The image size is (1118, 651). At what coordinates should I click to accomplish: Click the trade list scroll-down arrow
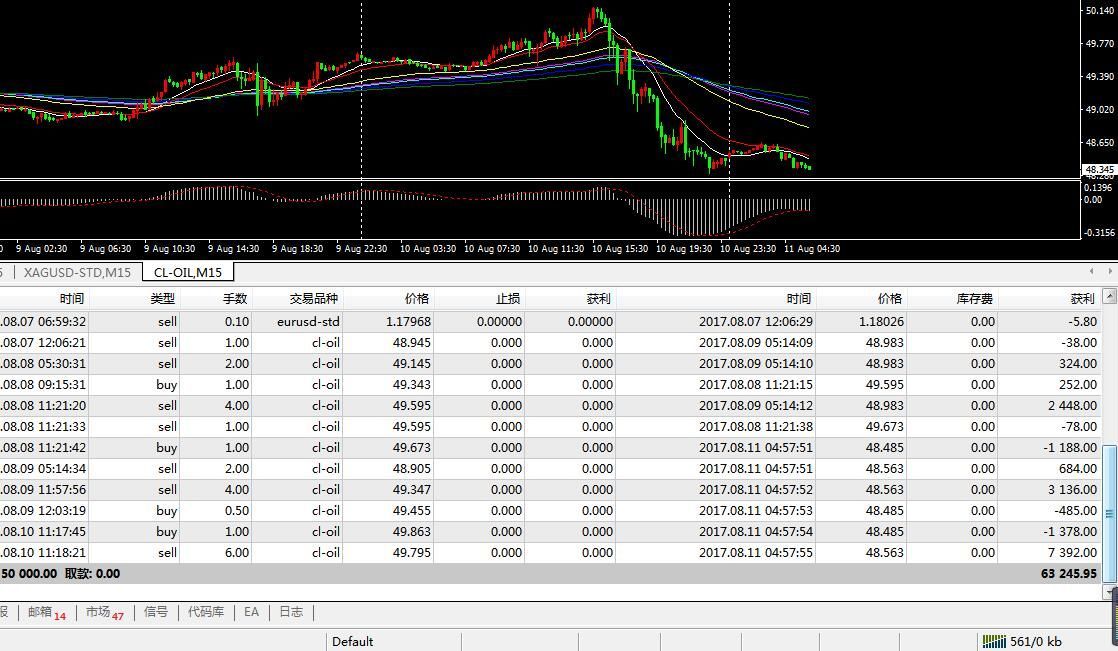coord(1109,592)
